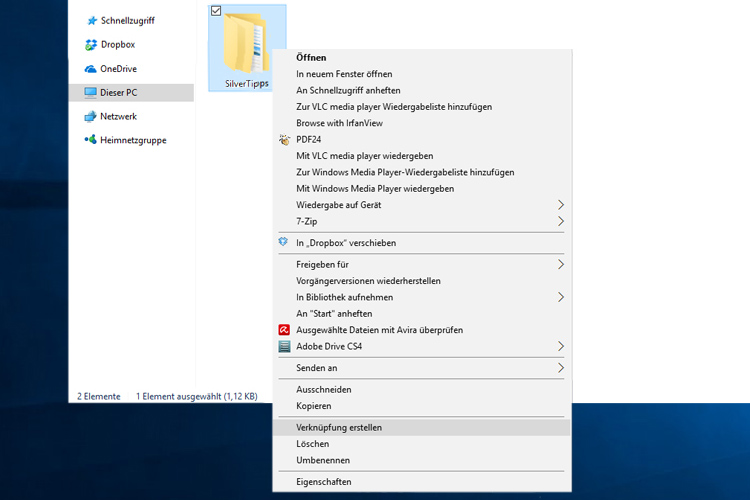Screen dimensions: 750x500
Task: Click the Schnellzugriff star icon
Action: pos(92,21)
